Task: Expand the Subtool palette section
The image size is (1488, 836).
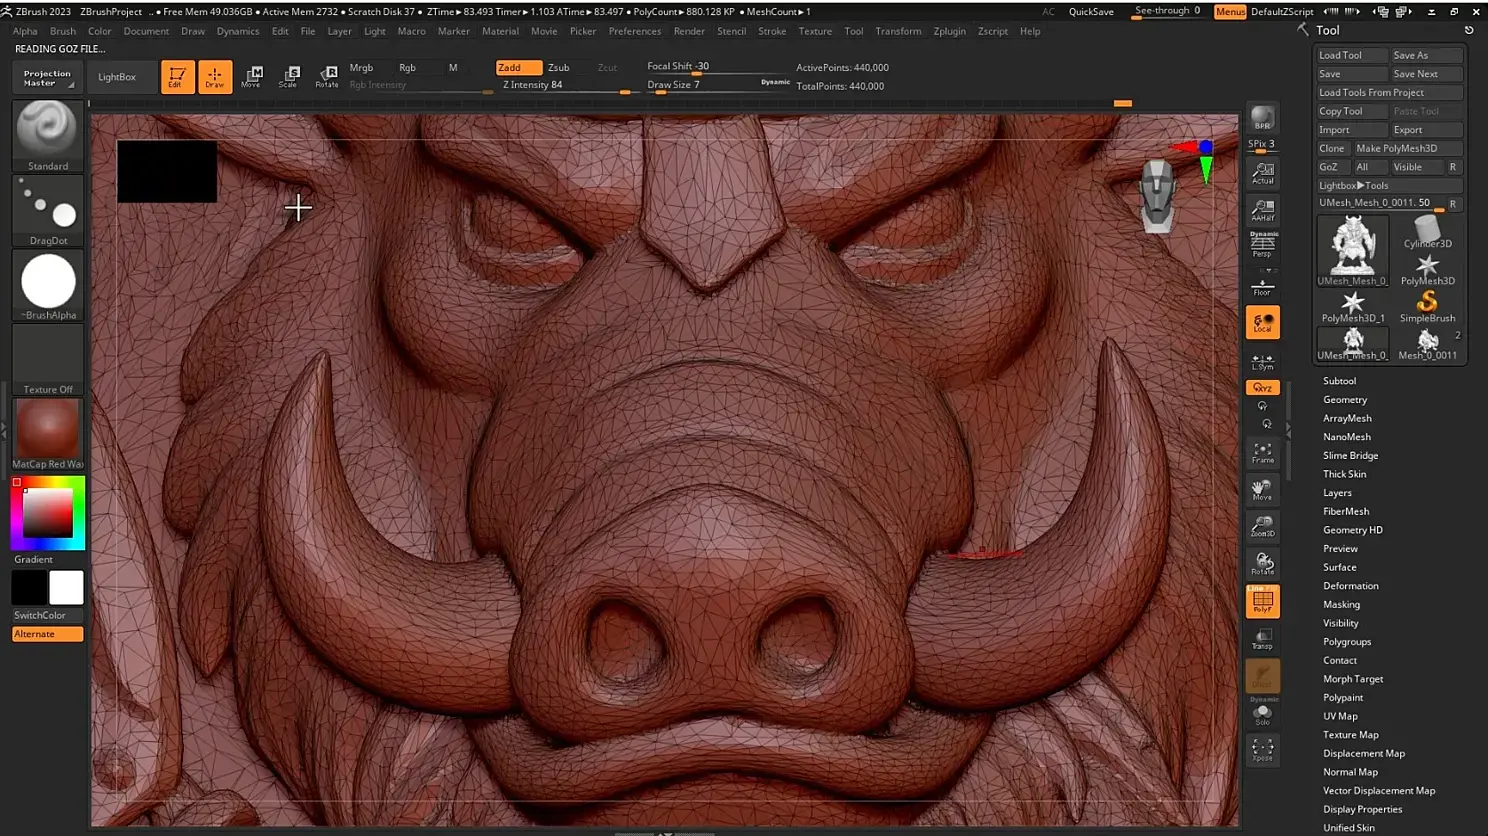Action: 1339,381
